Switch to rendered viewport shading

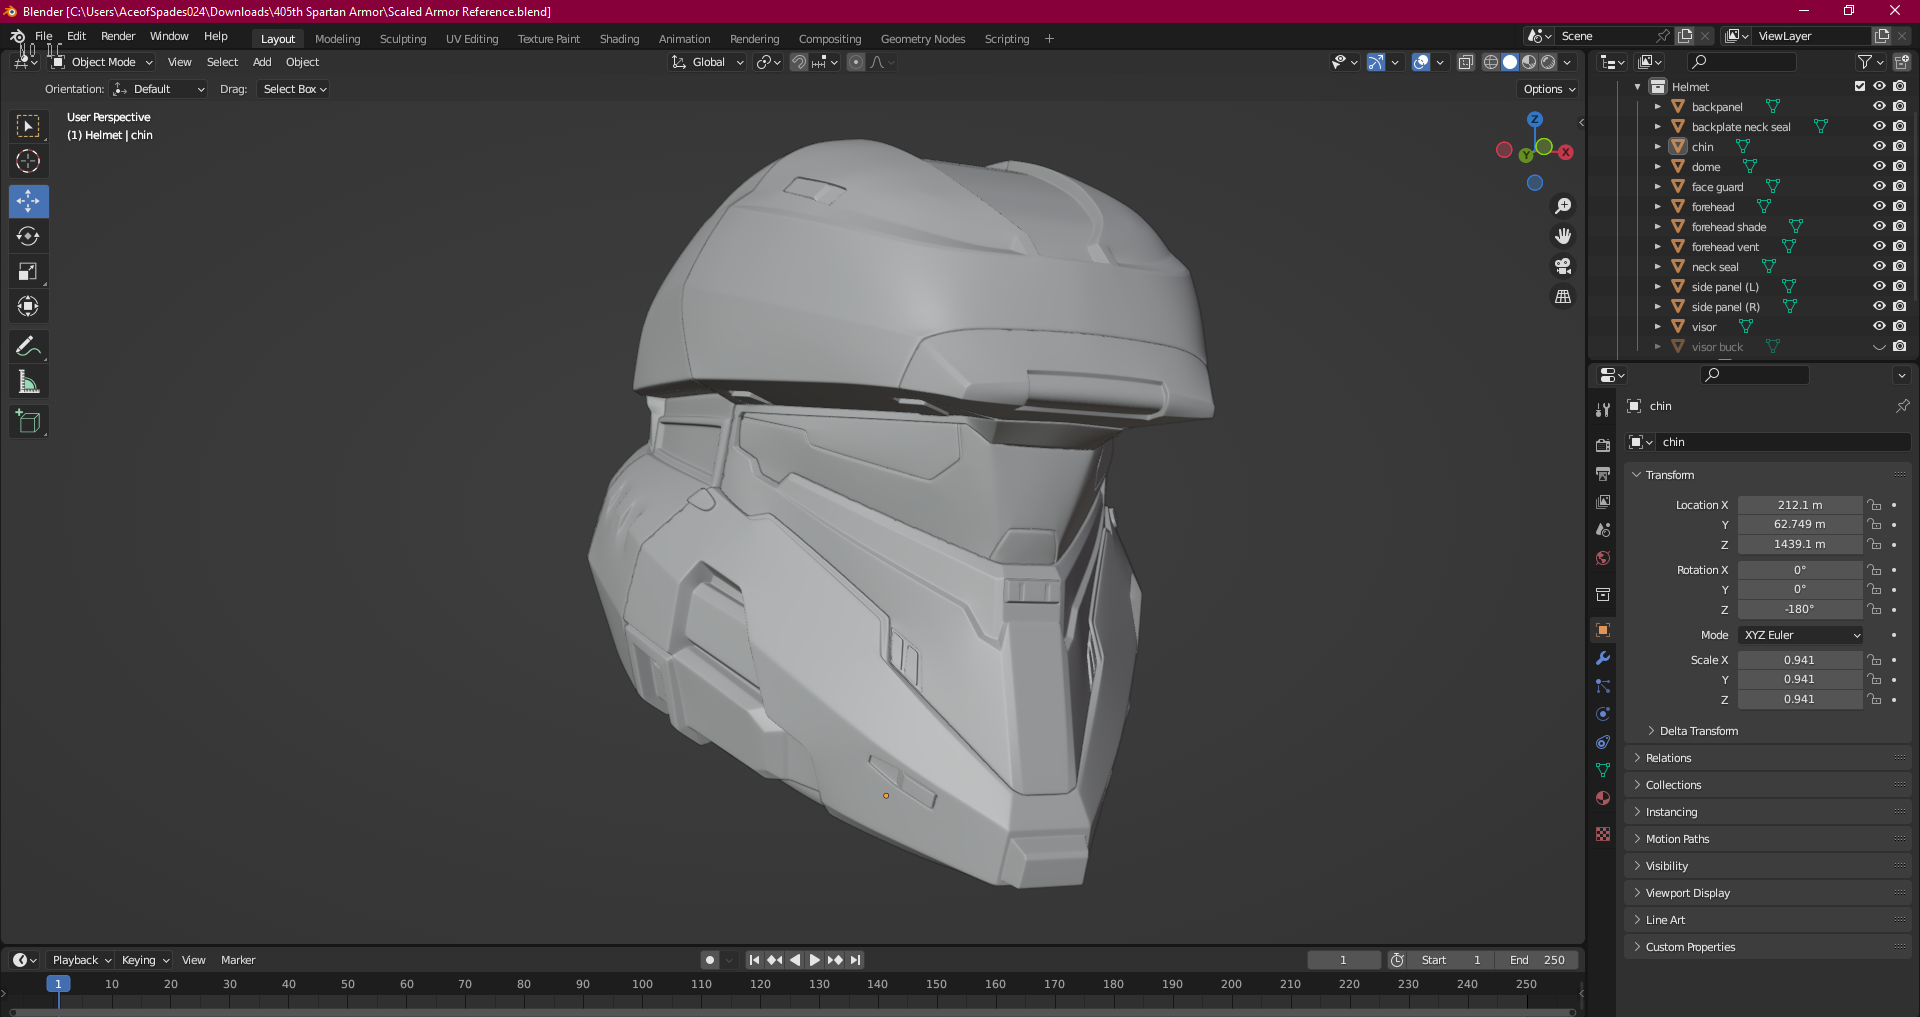(1548, 62)
